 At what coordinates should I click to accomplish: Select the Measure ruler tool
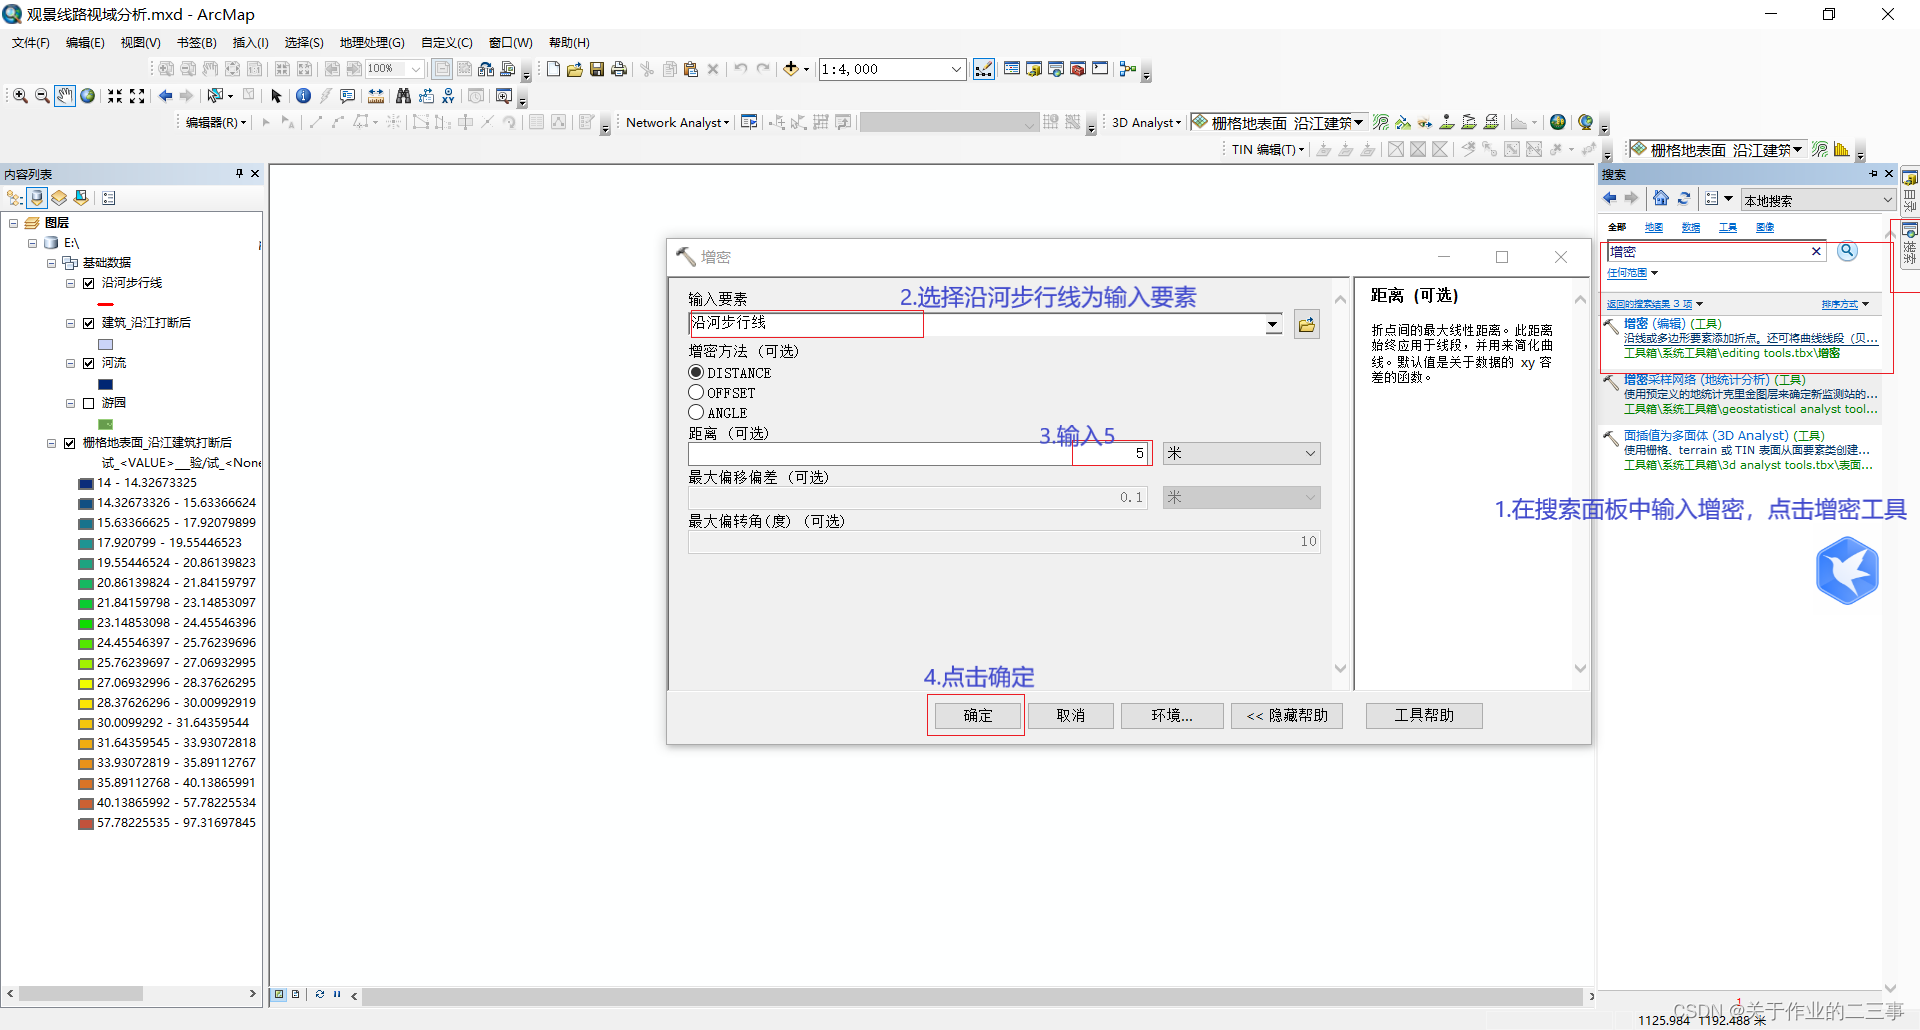pos(376,96)
